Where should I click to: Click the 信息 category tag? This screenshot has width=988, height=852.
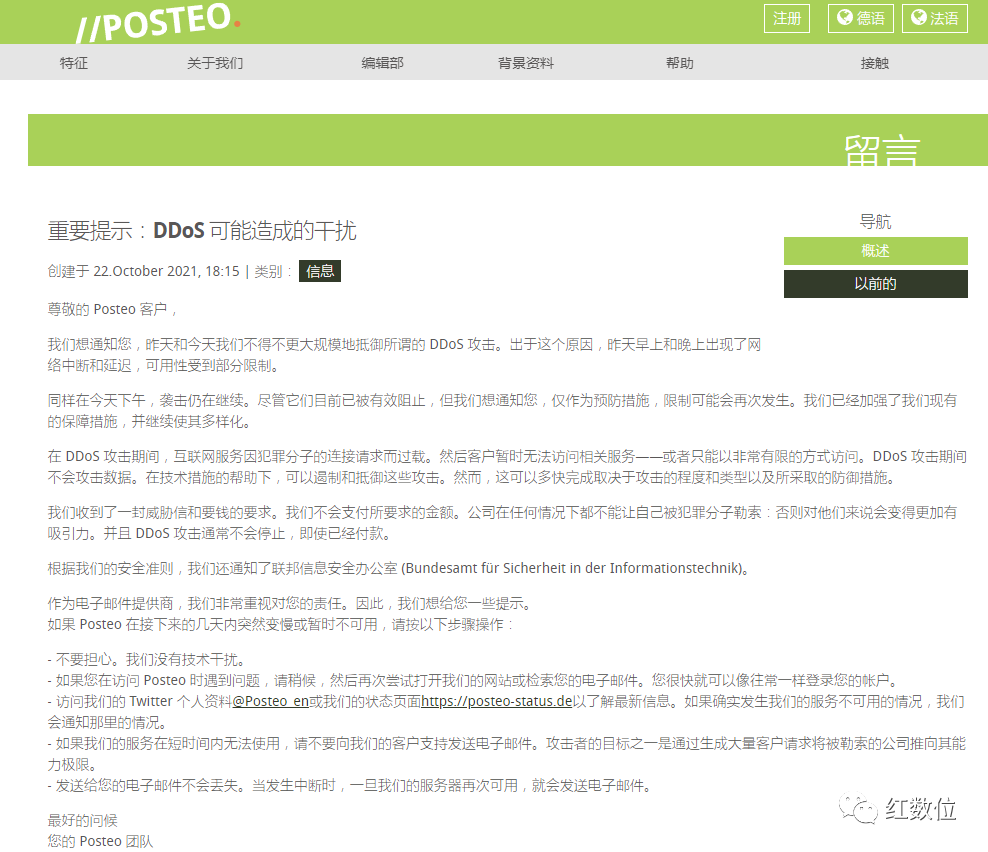point(319,271)
